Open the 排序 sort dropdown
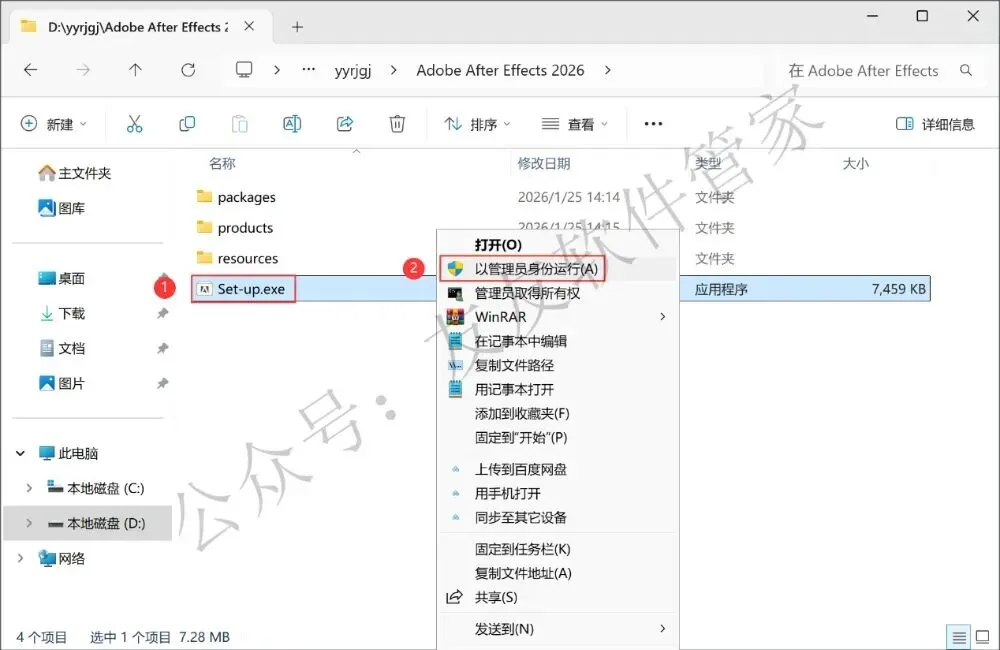This screenshot has height=650, width=1000. point(477,124)
